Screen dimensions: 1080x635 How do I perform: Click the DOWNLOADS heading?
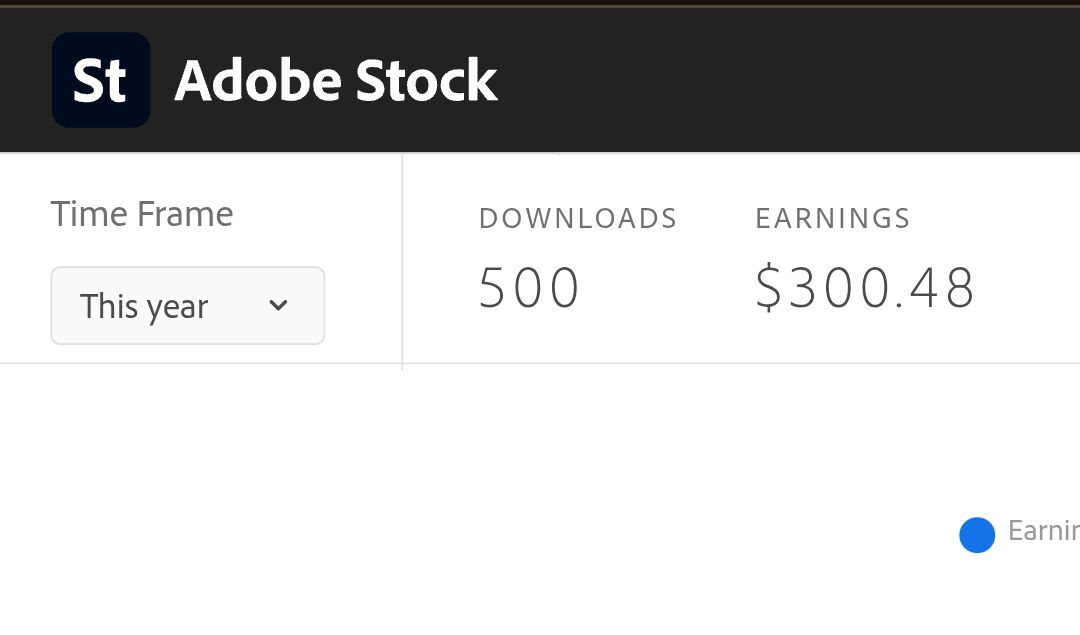(x=578, y=218)
